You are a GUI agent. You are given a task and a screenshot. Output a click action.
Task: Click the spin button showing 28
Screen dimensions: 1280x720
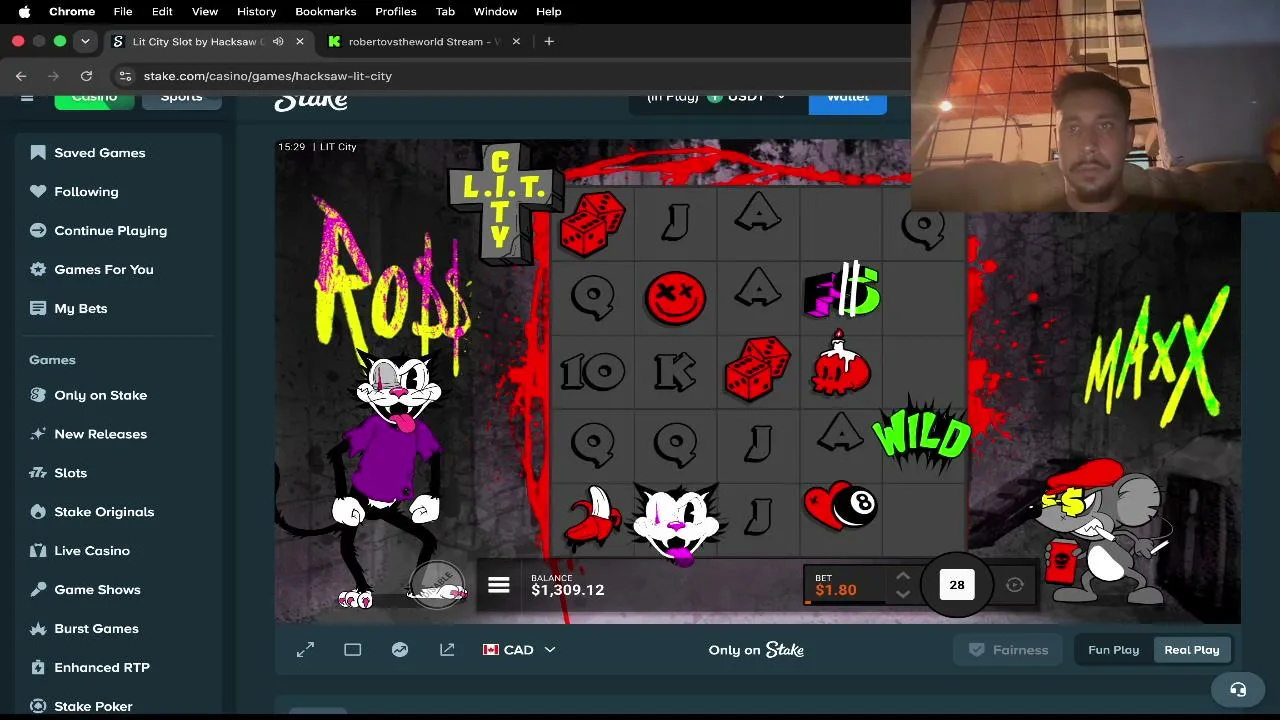pyautogui.click(x=957, y=585)
